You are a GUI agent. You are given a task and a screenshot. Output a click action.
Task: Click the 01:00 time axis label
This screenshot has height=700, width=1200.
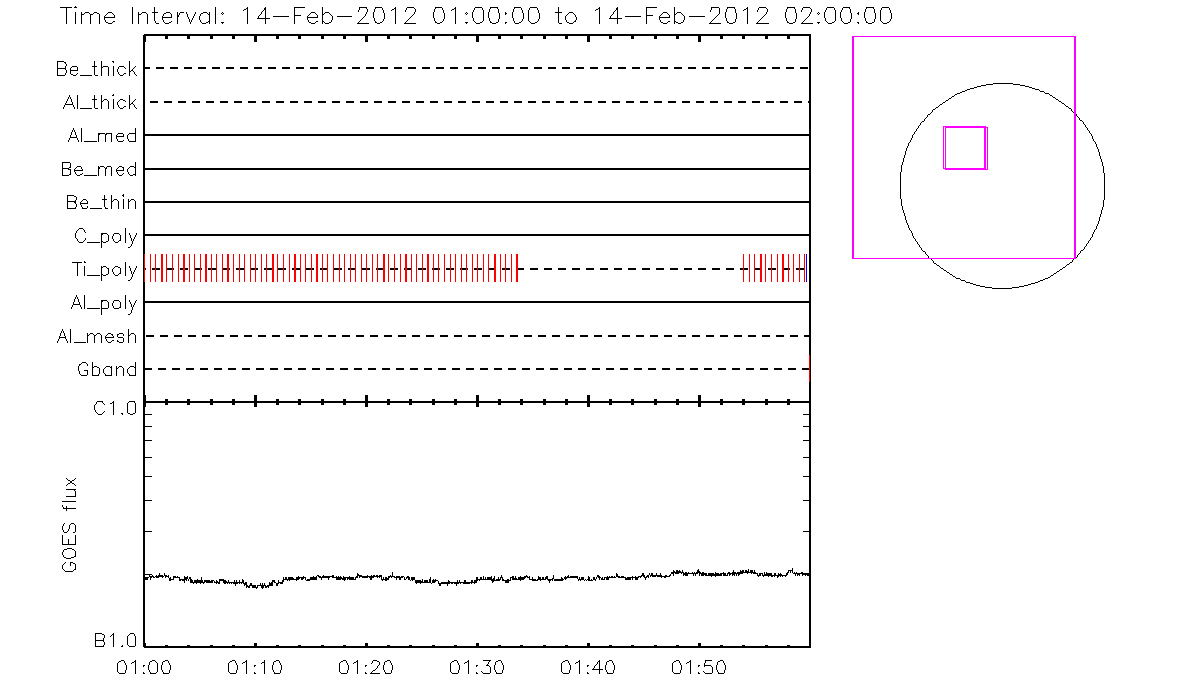pos(146,666)
